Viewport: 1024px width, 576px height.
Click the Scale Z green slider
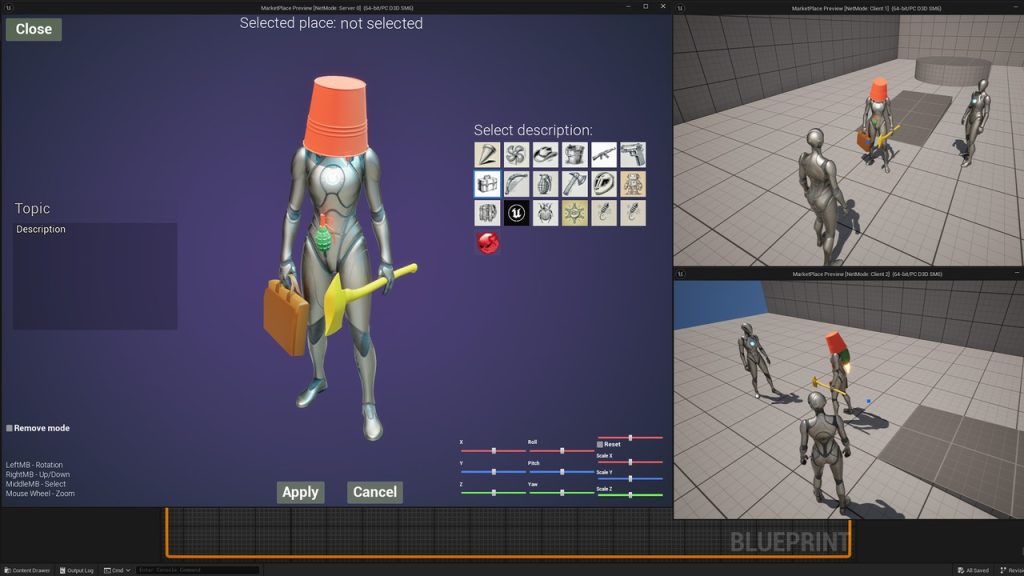(630, 494)
